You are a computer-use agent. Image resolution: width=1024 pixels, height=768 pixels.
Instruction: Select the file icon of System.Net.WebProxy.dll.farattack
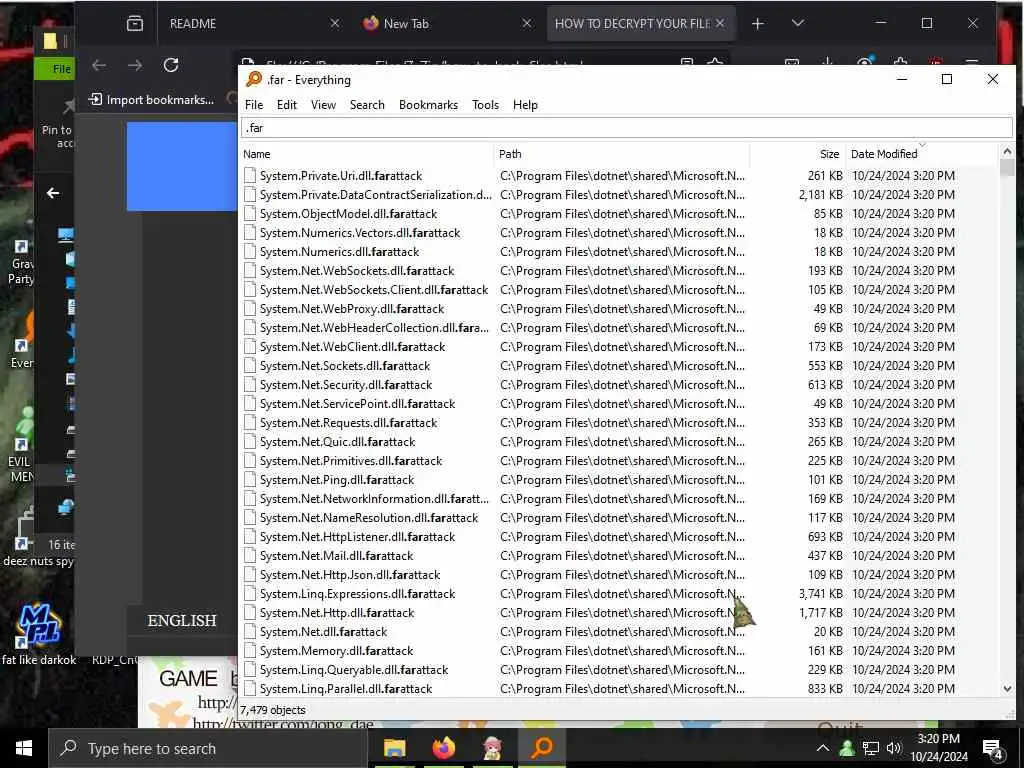tap(250, 308)
